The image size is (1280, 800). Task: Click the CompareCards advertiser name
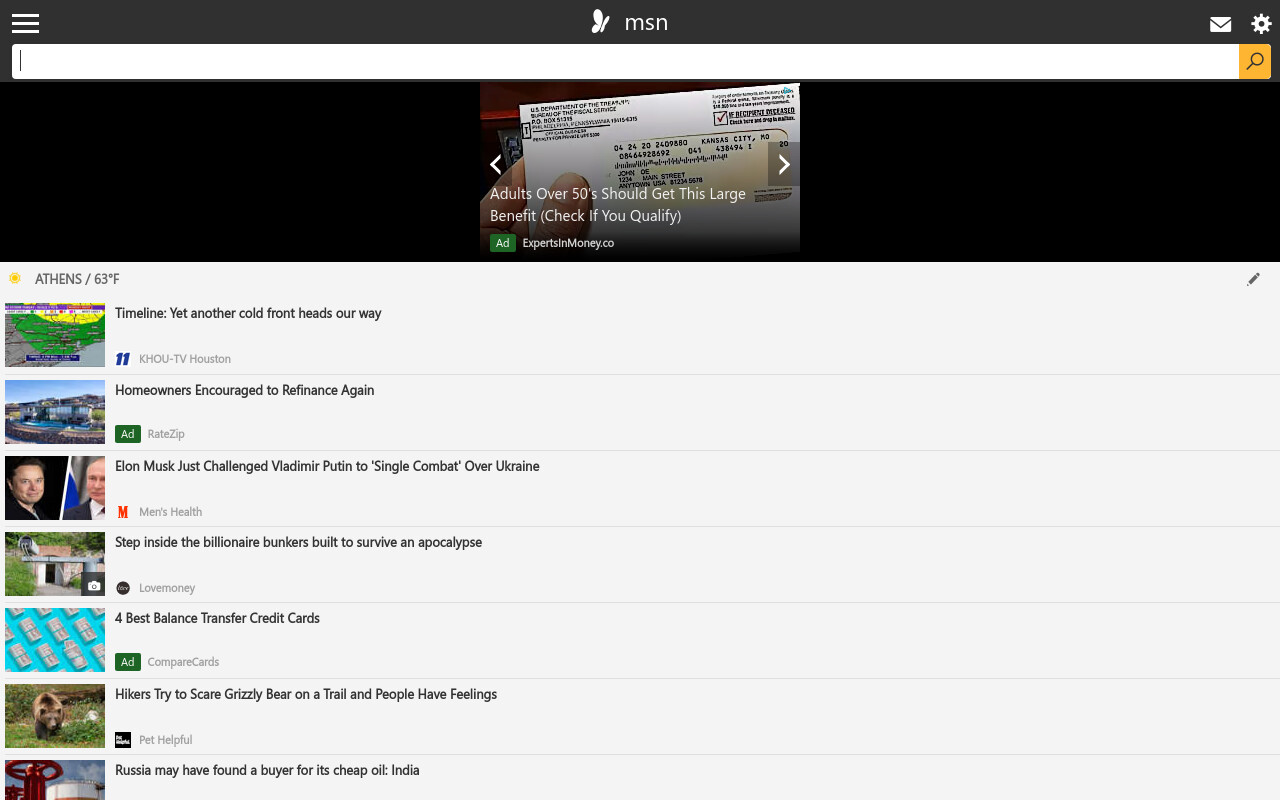[183, 662]
